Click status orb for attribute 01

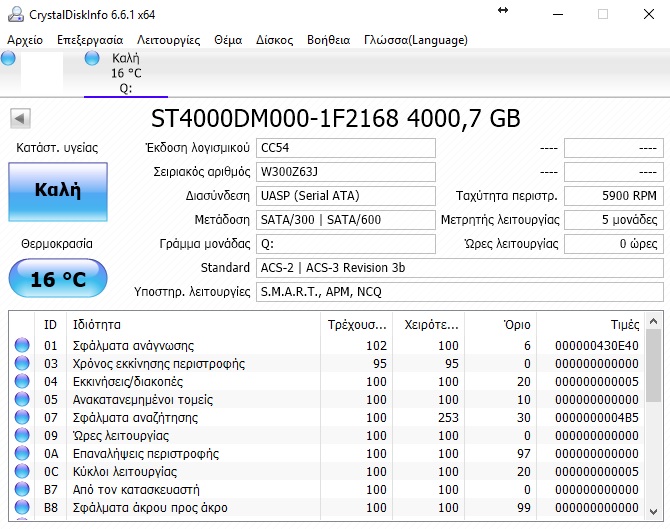click(22, 345)
